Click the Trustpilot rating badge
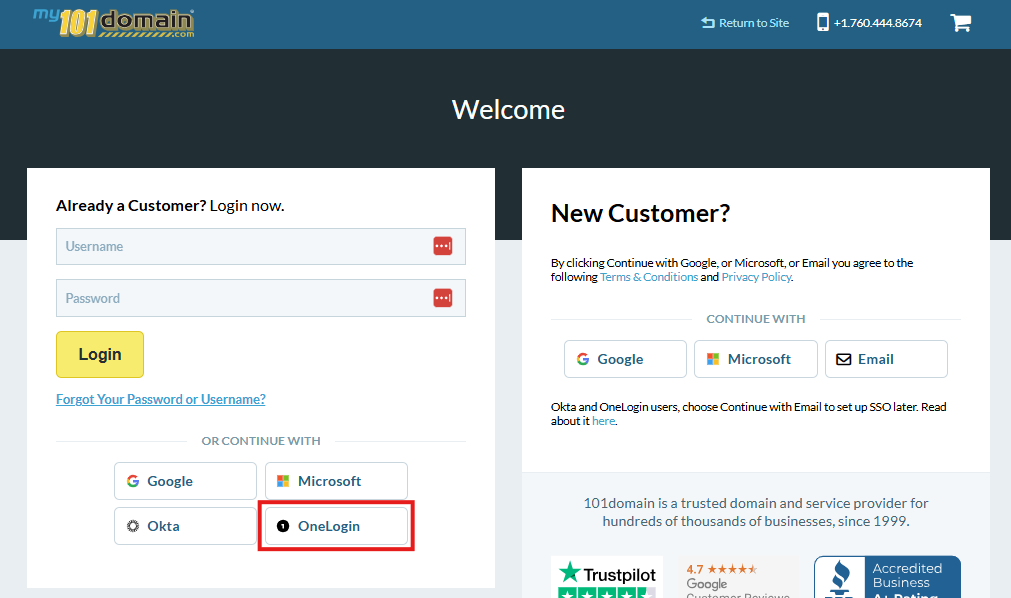1011x598 pixels. (606, 577)
